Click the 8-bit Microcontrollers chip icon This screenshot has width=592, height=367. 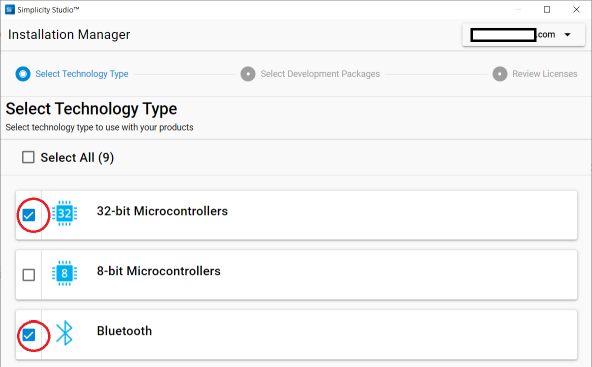coord(65,273)
